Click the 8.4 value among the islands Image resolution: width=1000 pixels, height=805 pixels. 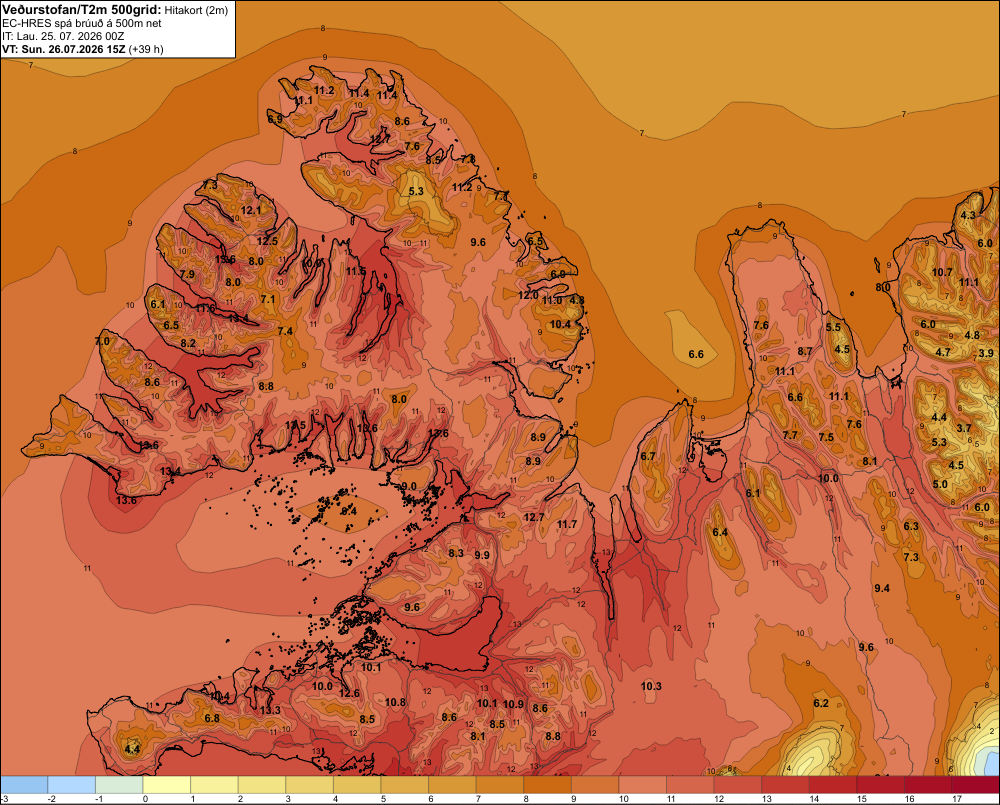tap(349, 511)
